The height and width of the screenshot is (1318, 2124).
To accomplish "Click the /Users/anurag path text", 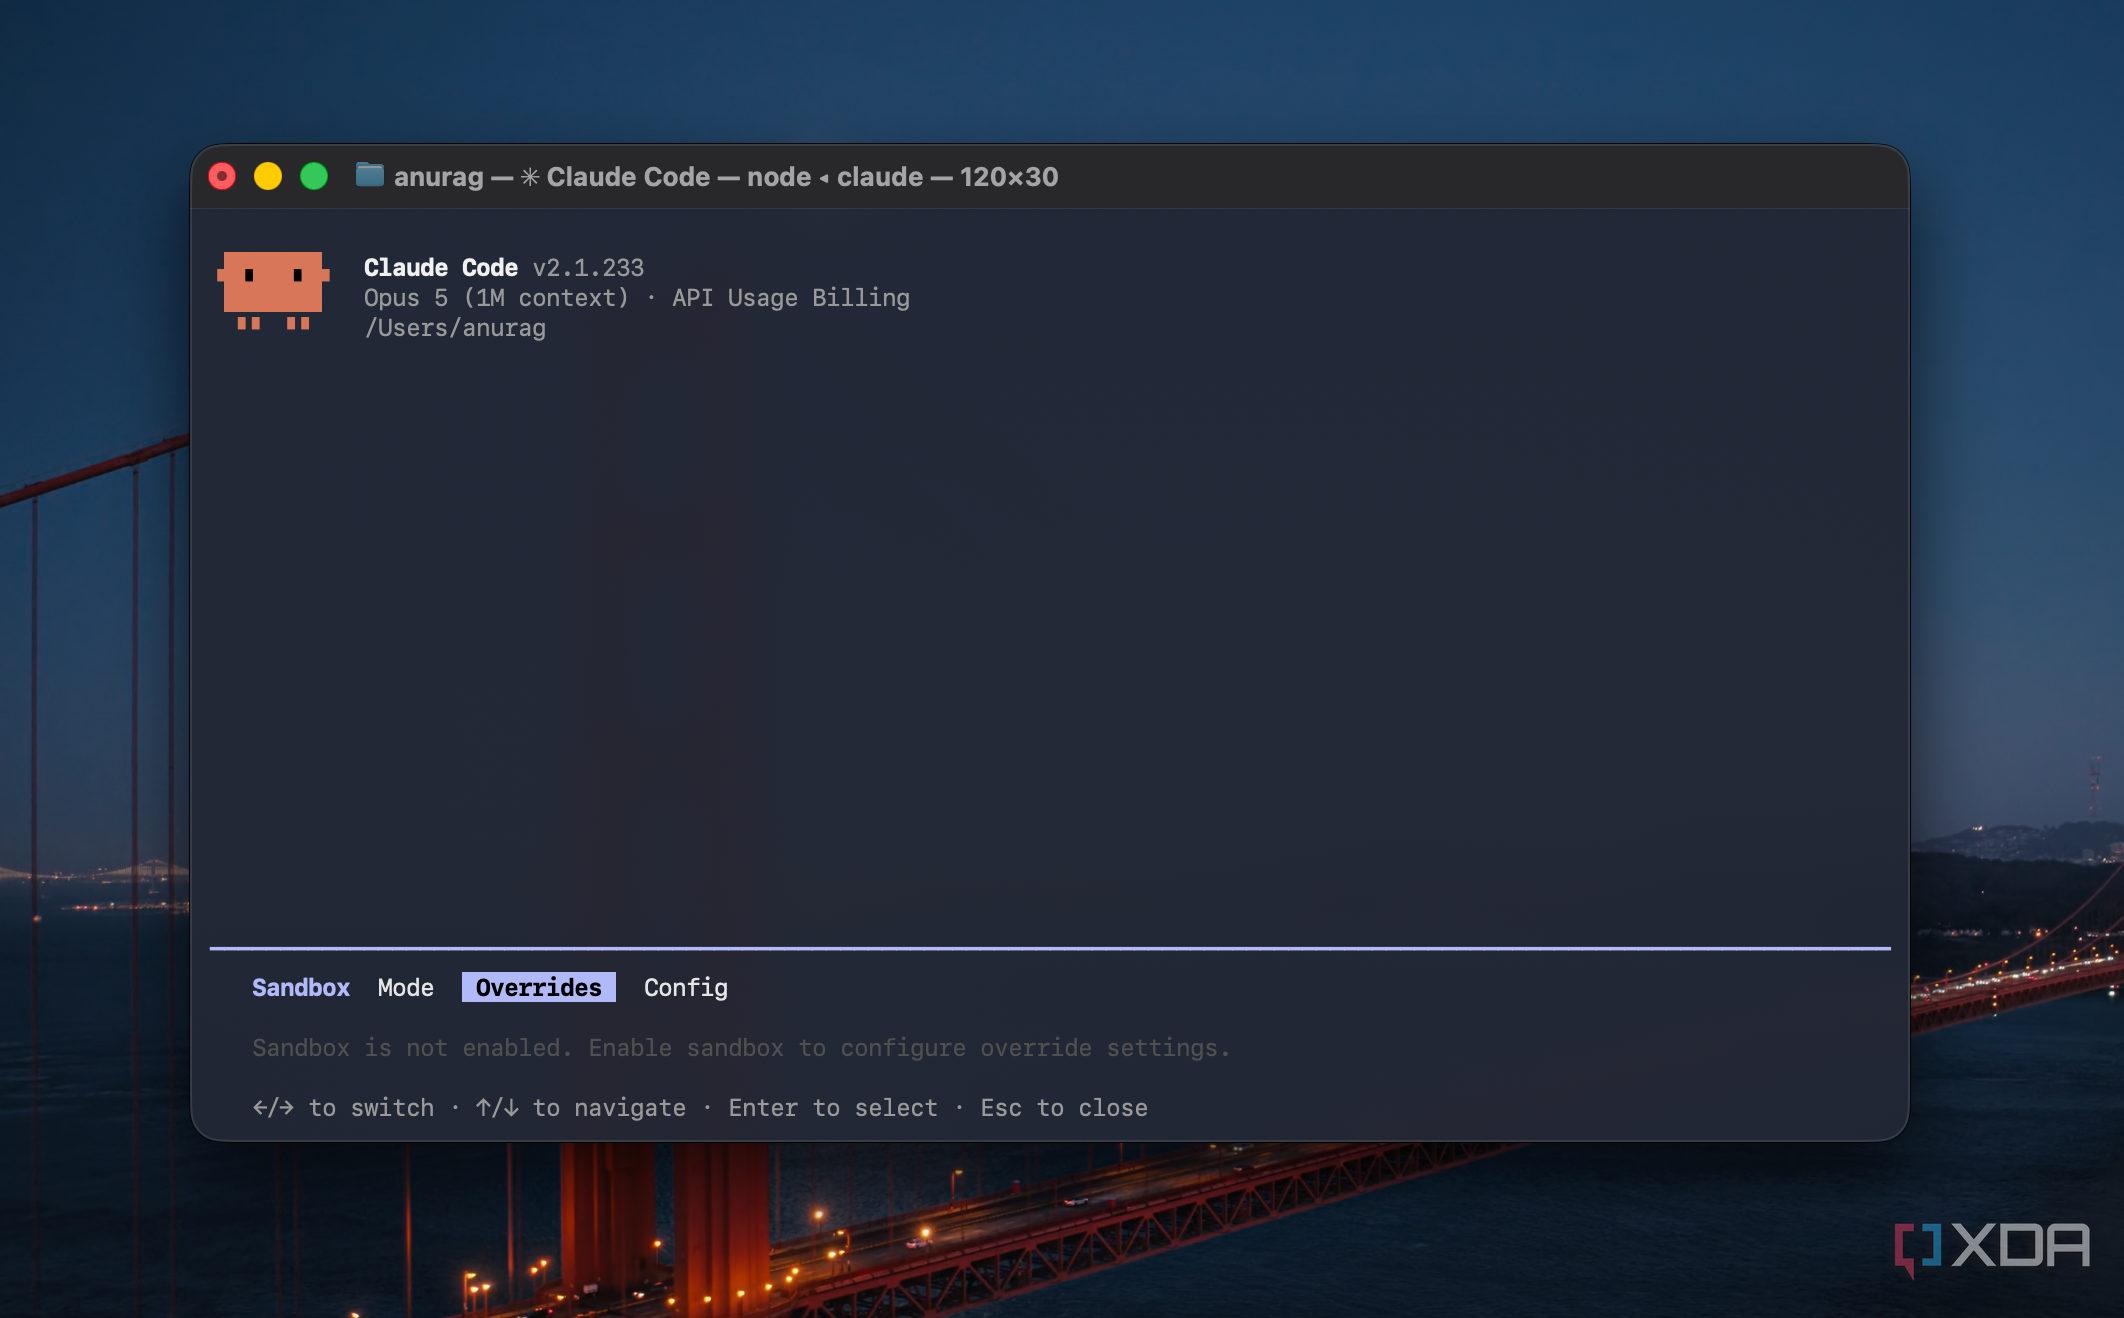I will tap(455, 328).
